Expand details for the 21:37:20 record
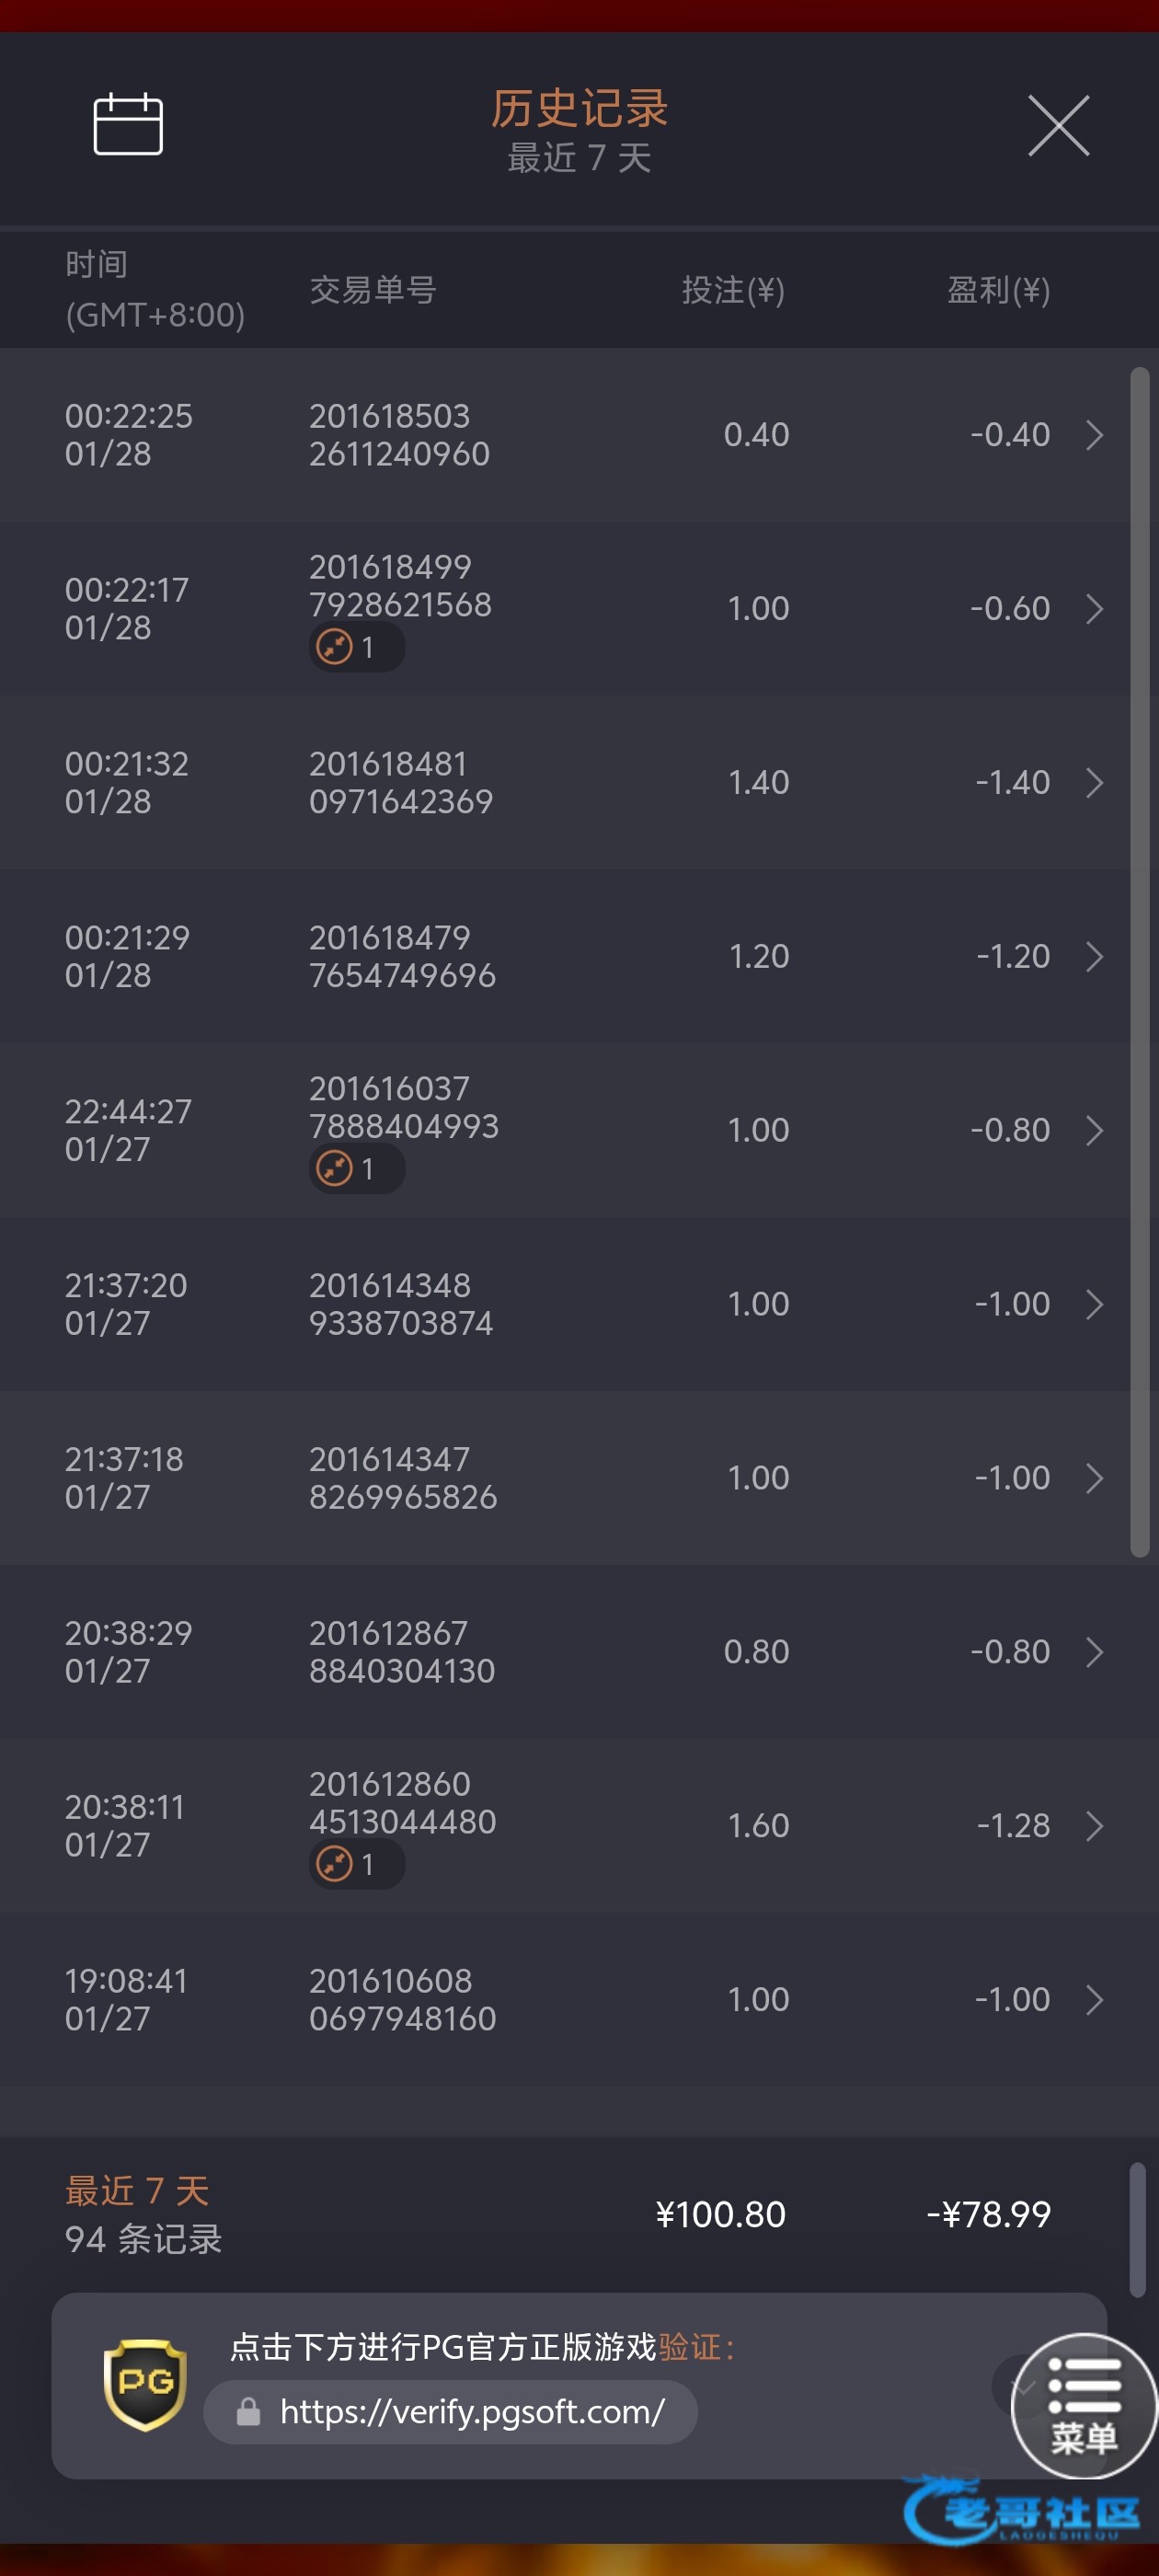This screenshot has width=1159, height=2576. (x=1094, y=1304)
